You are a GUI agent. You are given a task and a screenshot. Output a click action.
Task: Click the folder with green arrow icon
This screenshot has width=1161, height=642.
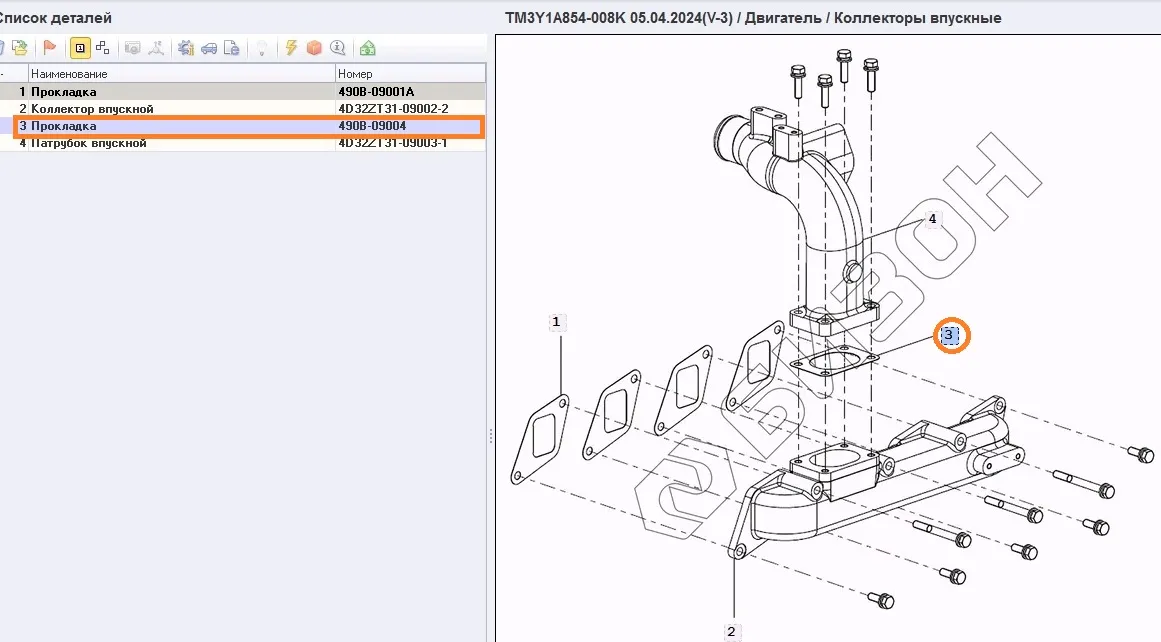pos(19,48)
